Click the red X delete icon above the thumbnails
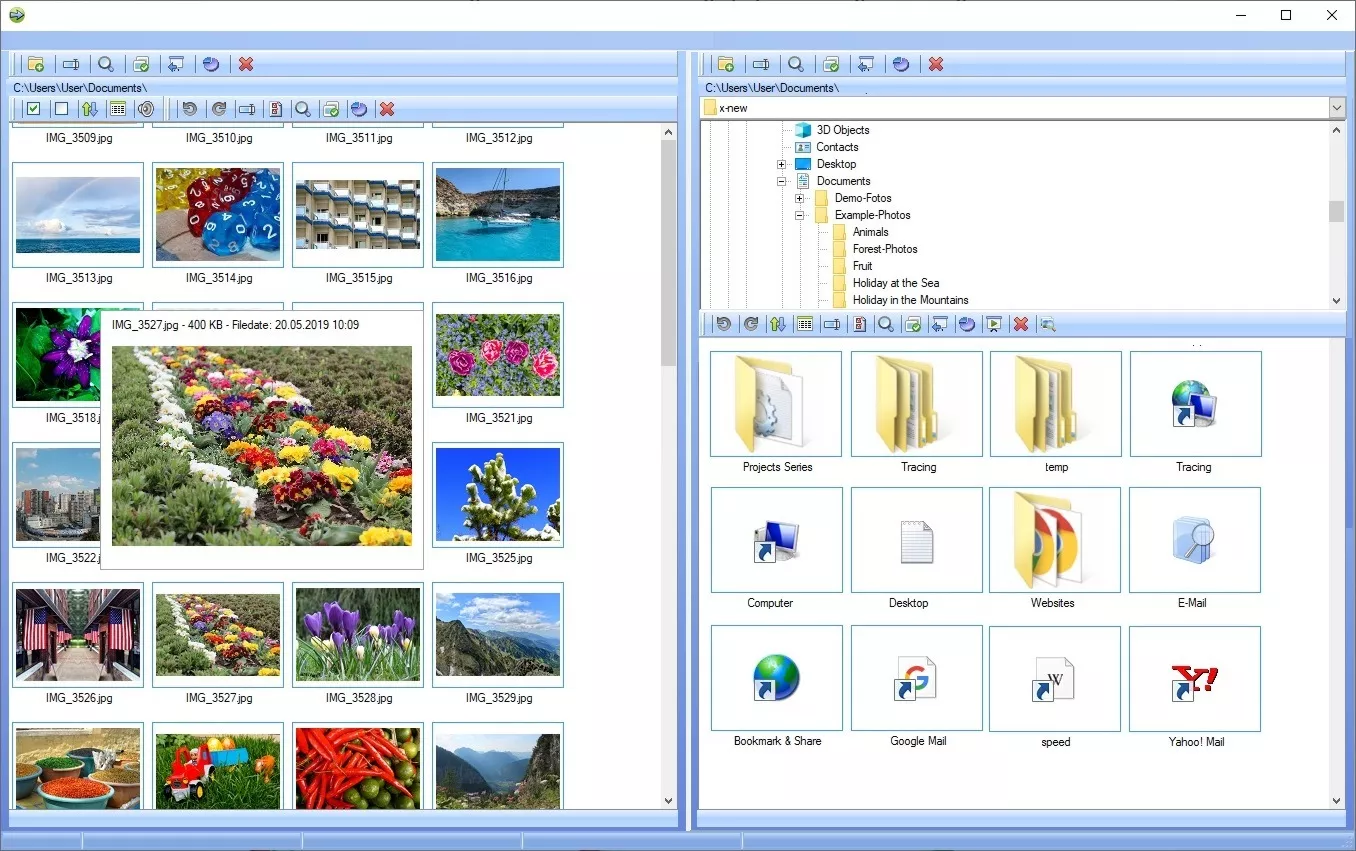The image size is (1356, 851). point(386,108)
